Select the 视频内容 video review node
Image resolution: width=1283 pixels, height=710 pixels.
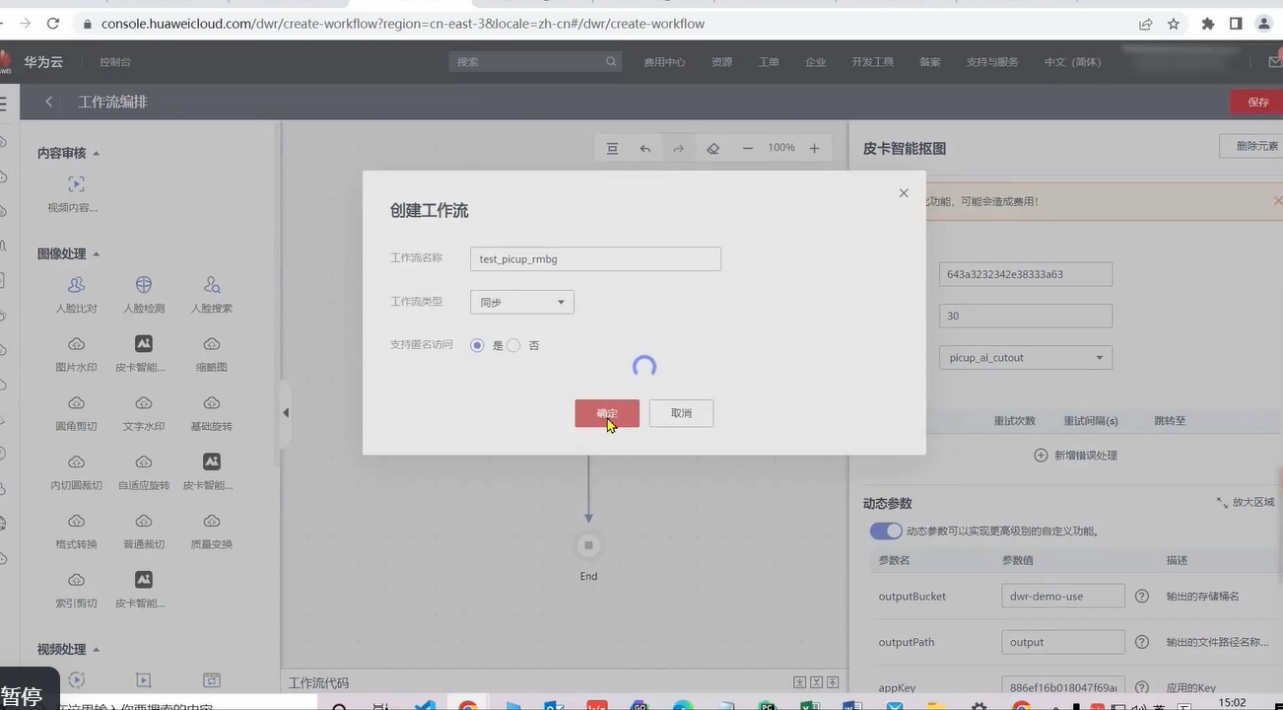[x=74, y=194]
